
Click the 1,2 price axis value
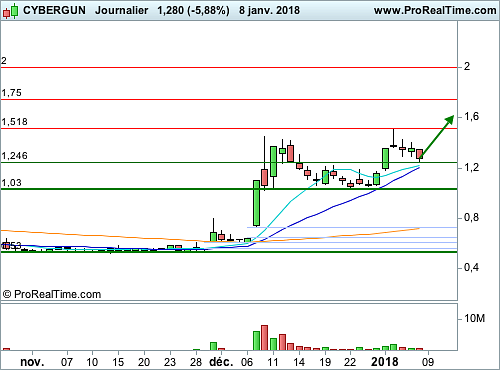click(471, 167)
